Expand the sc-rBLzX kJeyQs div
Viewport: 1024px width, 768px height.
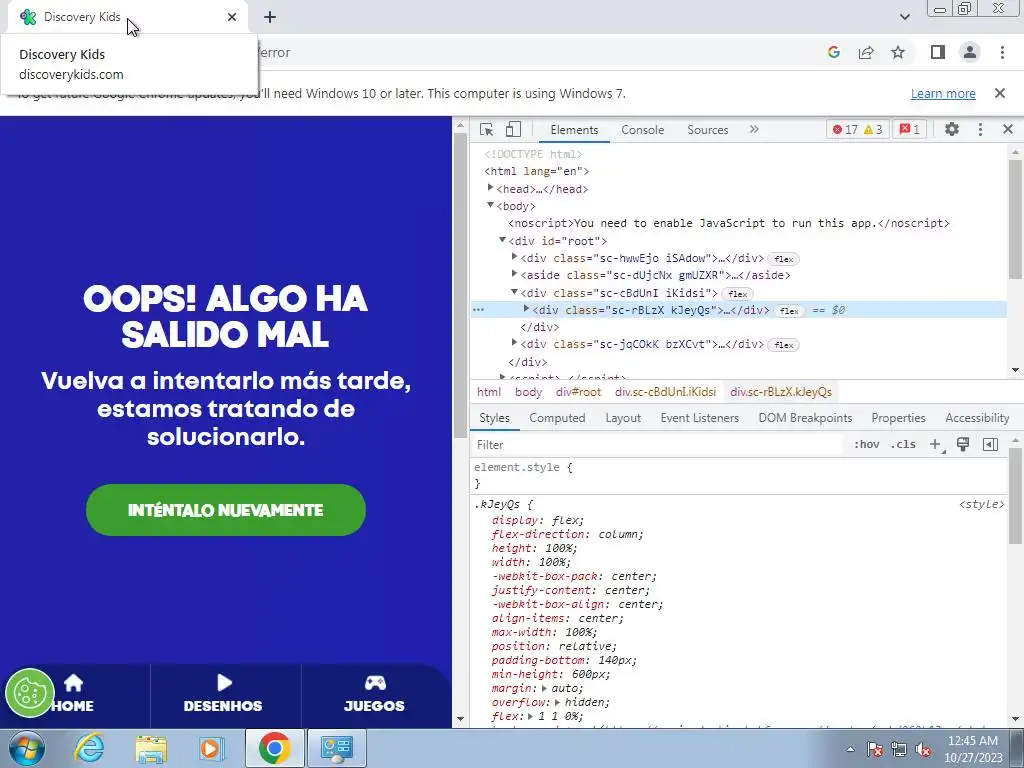coord(526,309)
